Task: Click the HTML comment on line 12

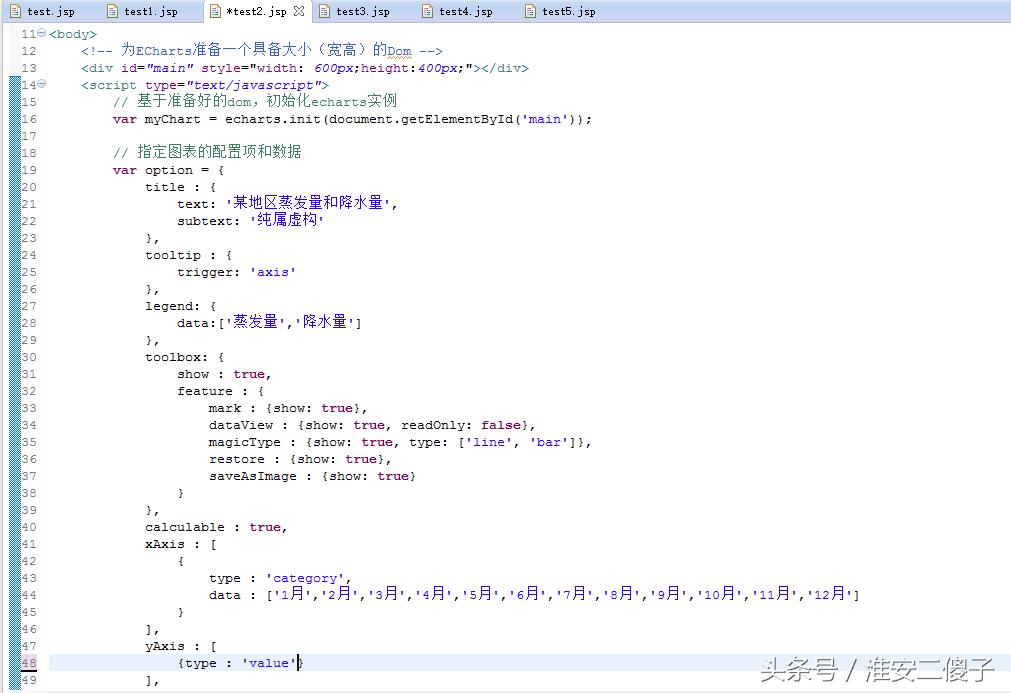Action: click(x=262, y=50)
